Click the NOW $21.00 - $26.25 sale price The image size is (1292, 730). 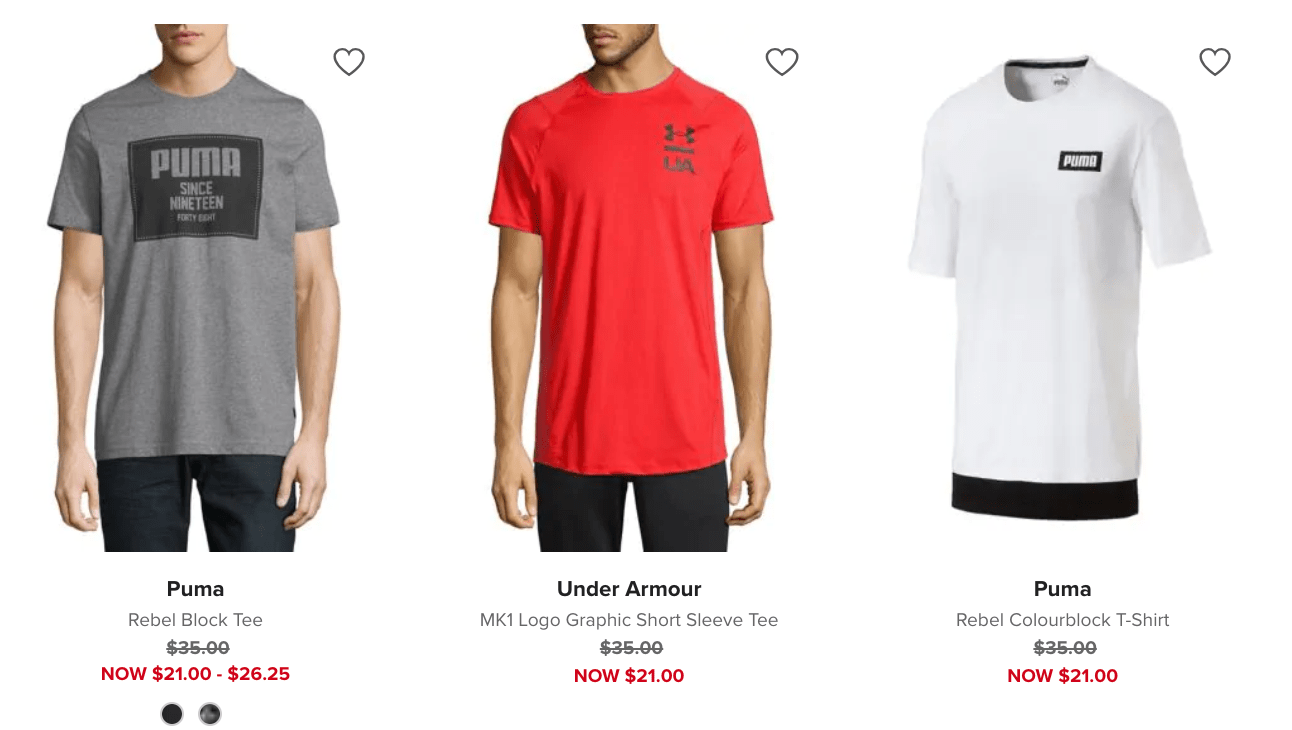[x=195, y=674]
